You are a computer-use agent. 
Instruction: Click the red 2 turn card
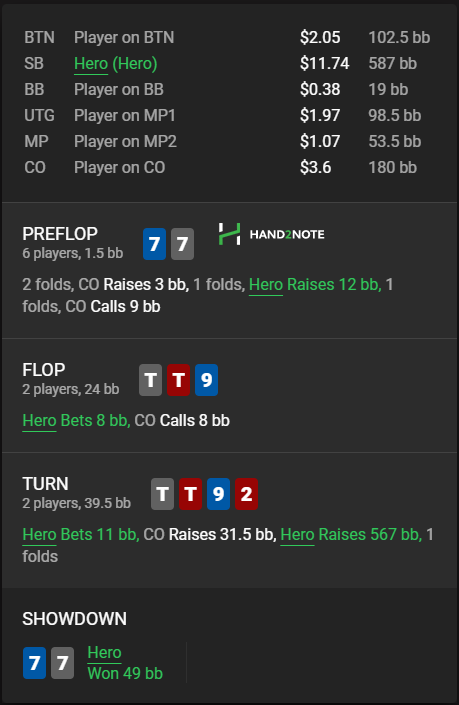click(246, 494)
